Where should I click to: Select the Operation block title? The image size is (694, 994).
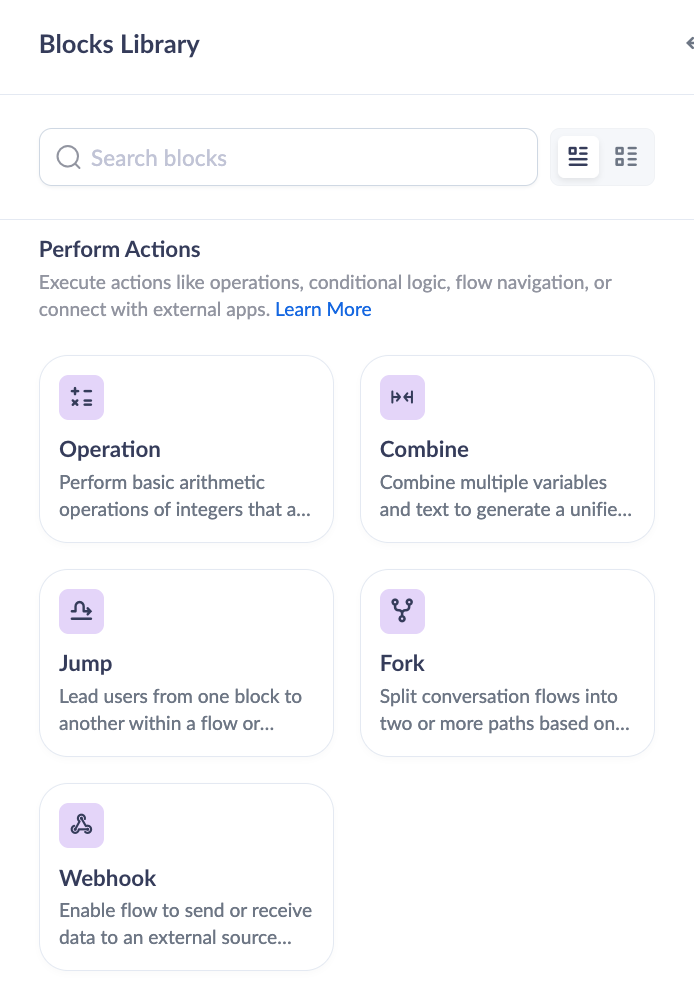[x=110, y=449]
